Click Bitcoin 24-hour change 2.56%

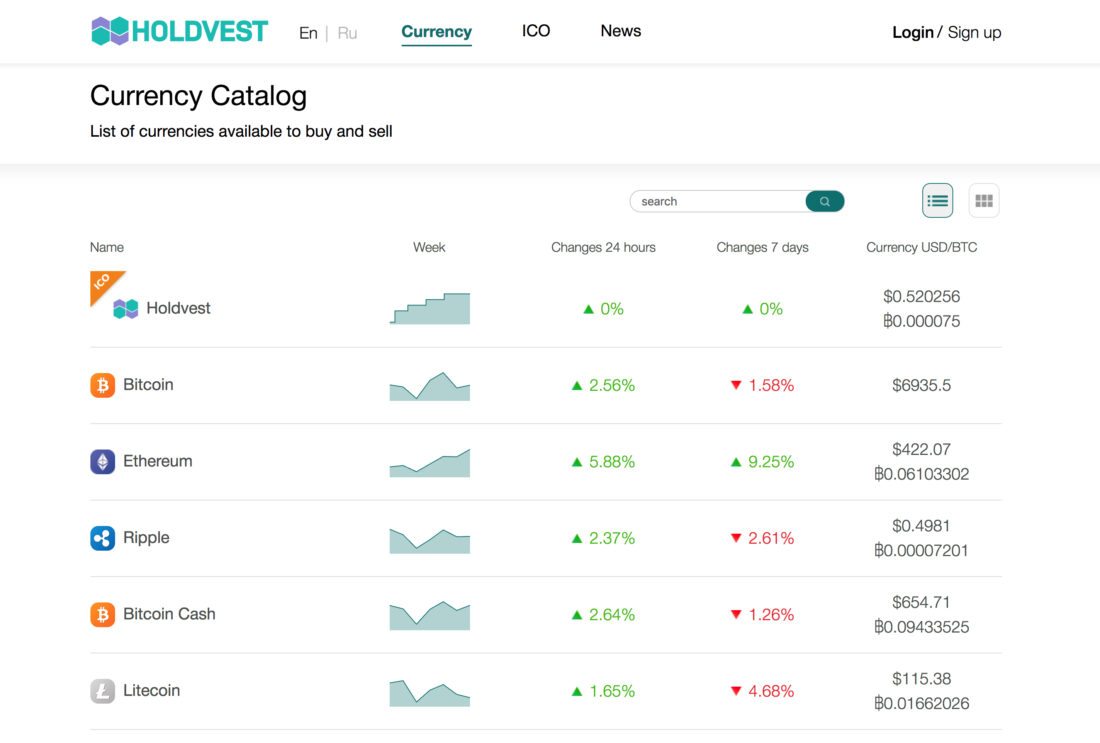coord(603,385)
